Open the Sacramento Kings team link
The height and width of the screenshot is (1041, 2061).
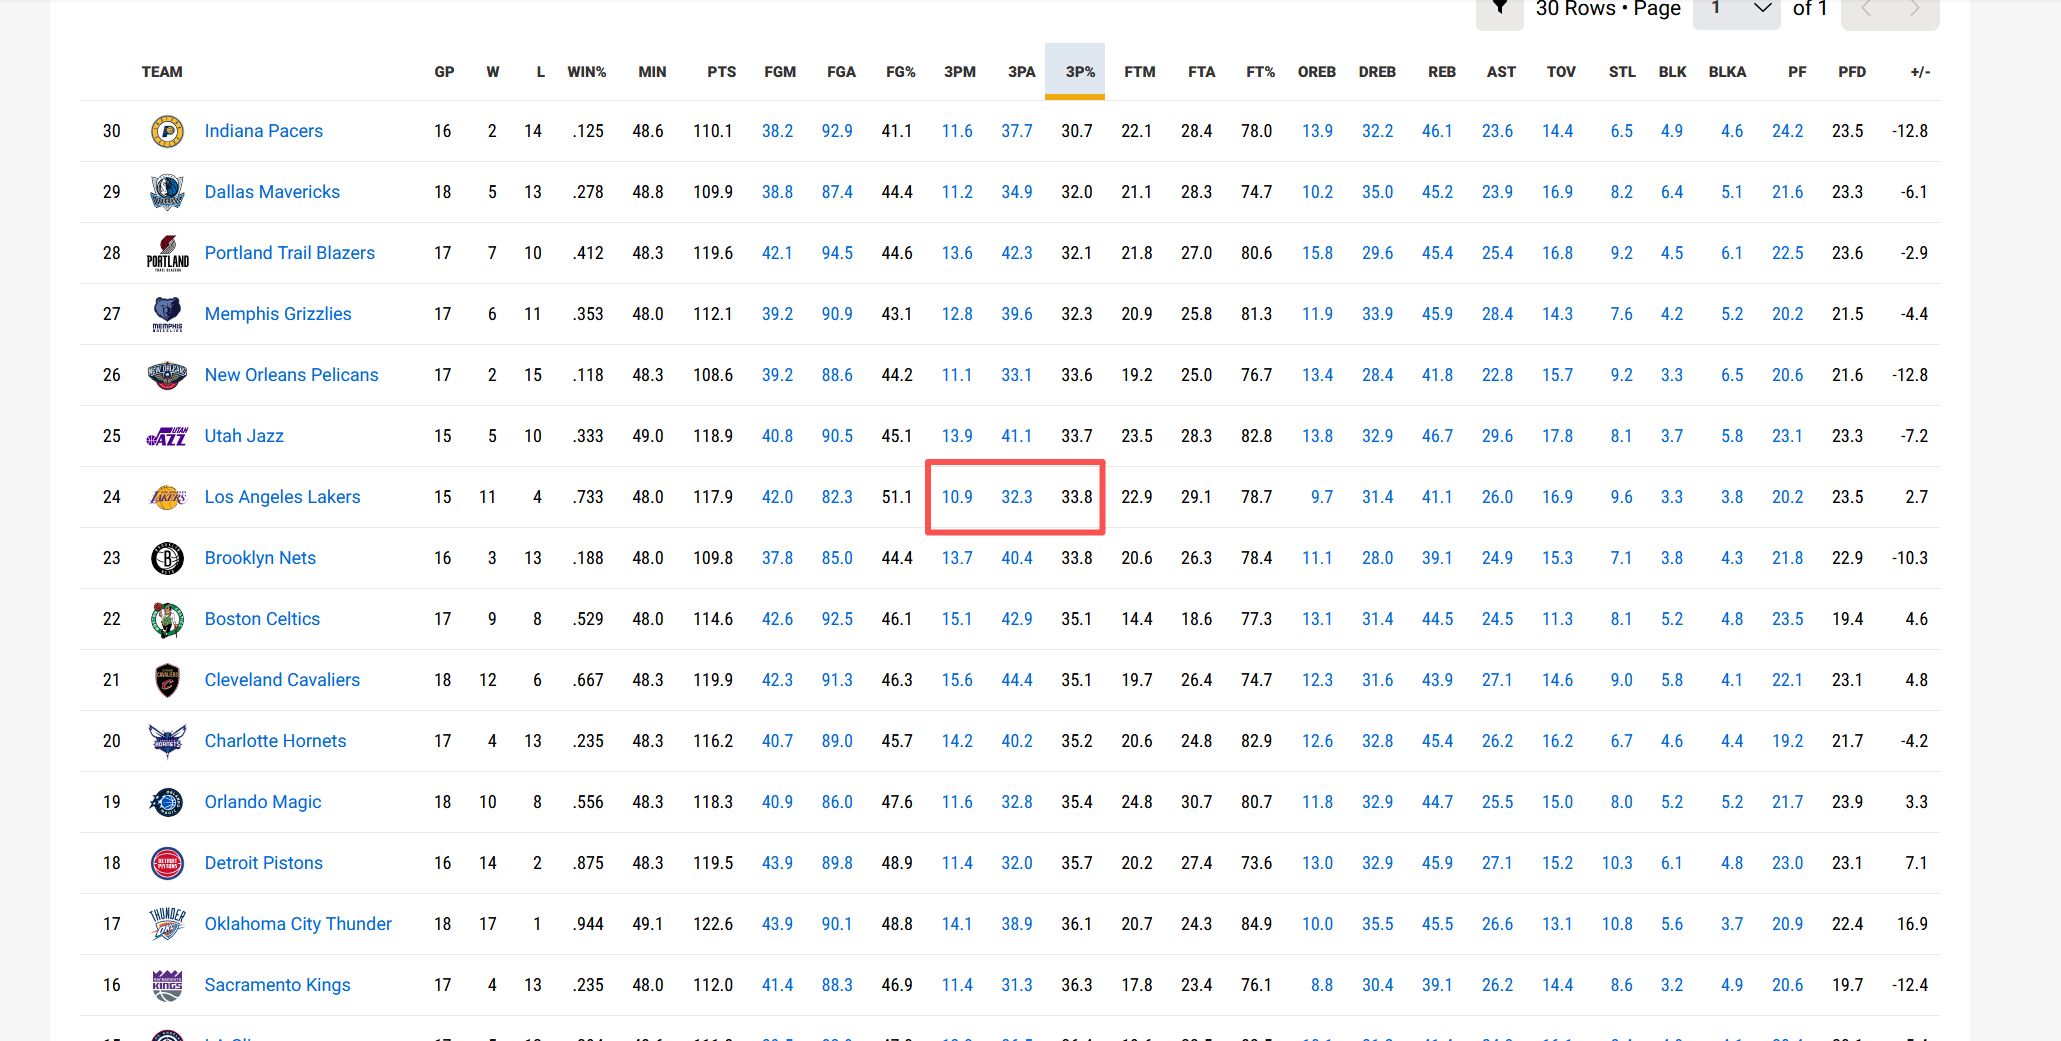(278, 985)
